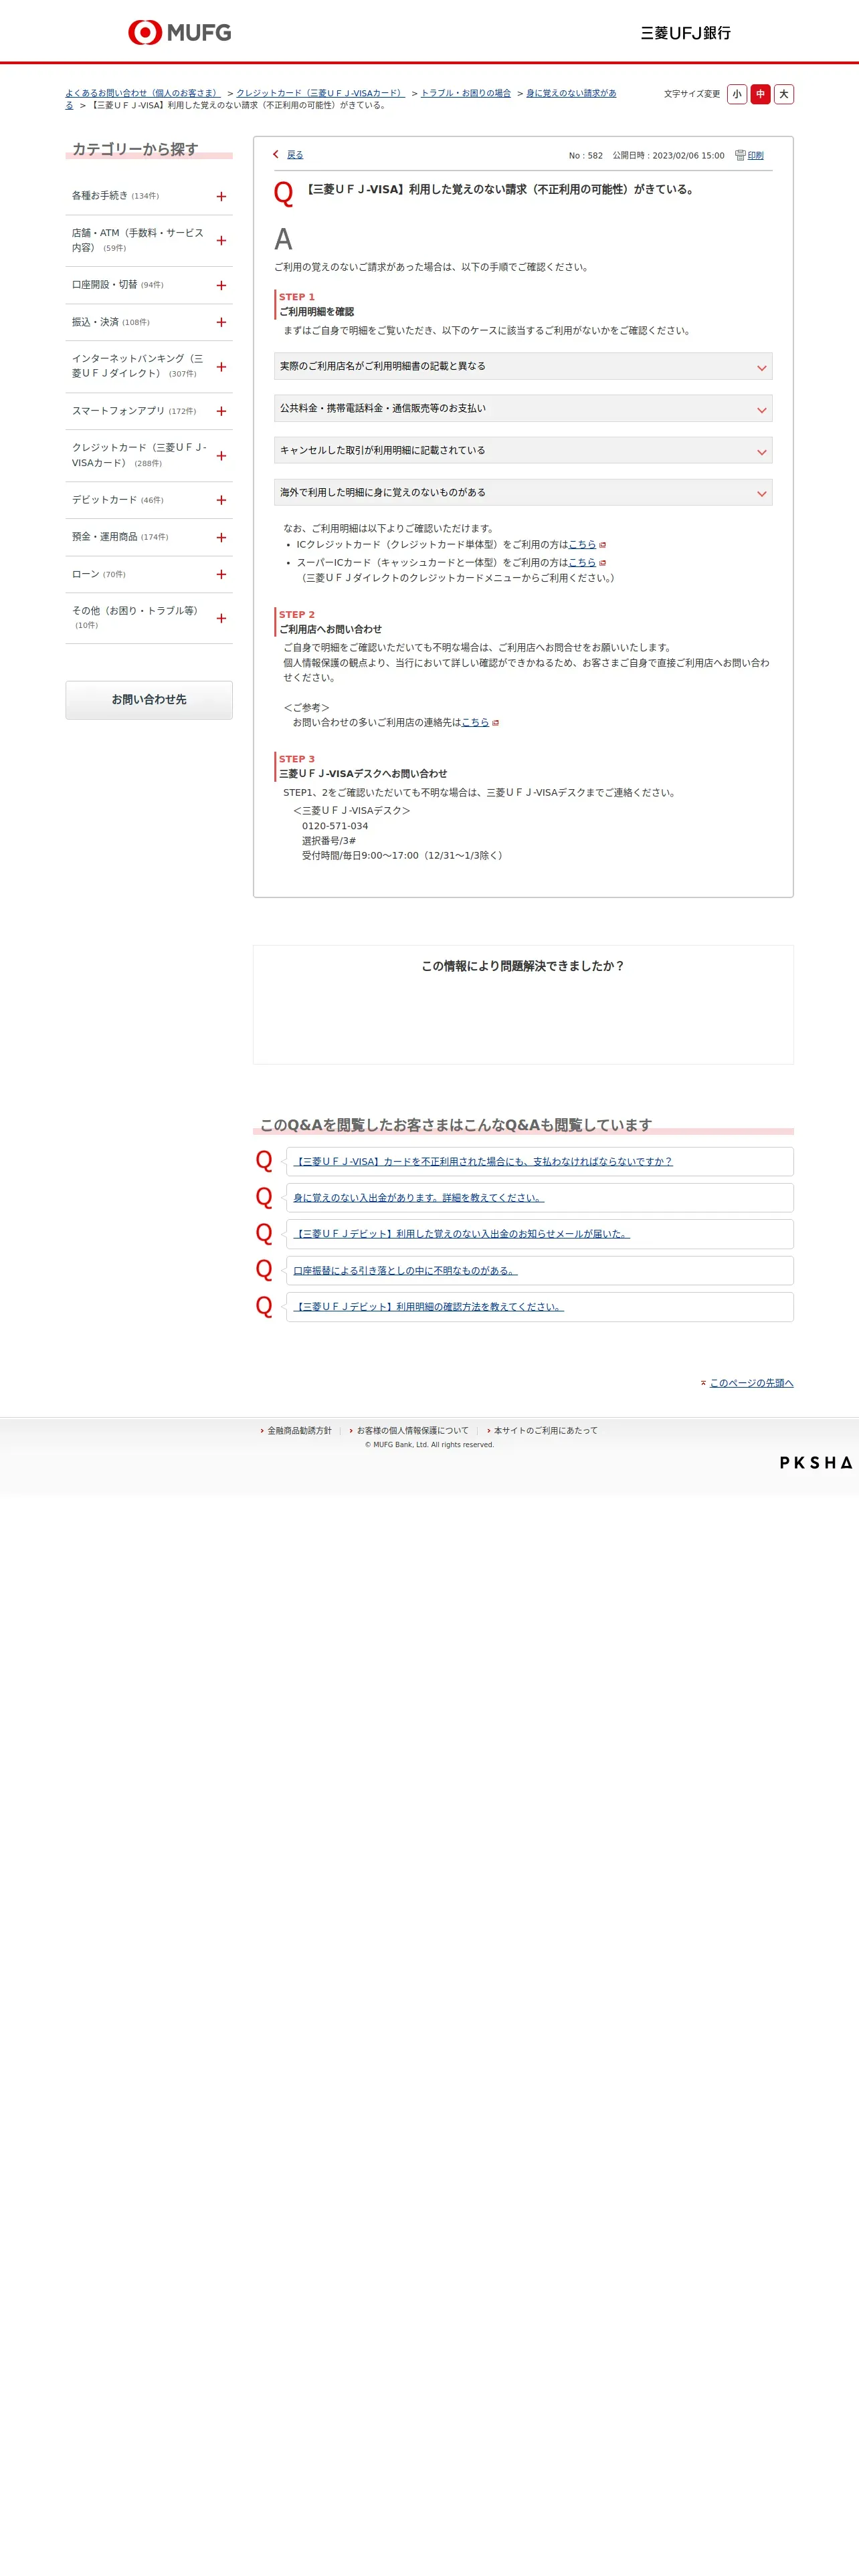Set font size to medium (中)
859x2576 pixels.
tap(760, 94)
